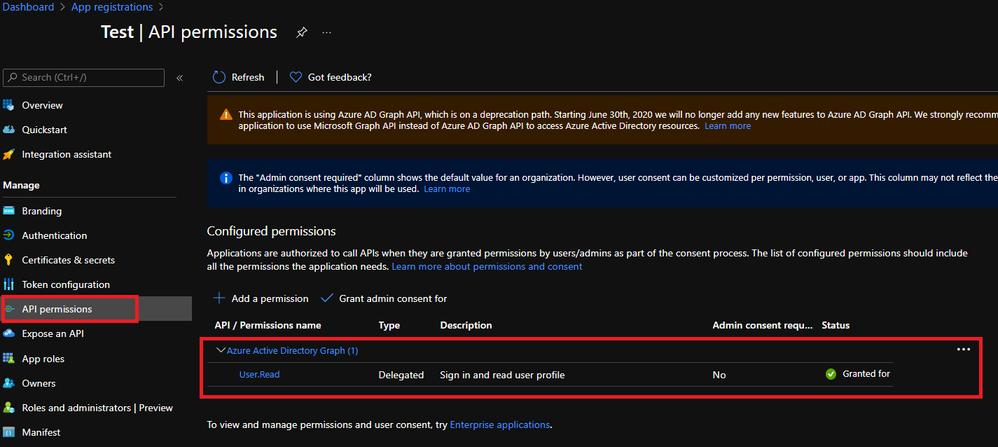The height and width of the screenshot is (447, 998).
Task: Open ellipsis menu for Azure Active Directory Graph row
Action: click(x=964, y=350)
